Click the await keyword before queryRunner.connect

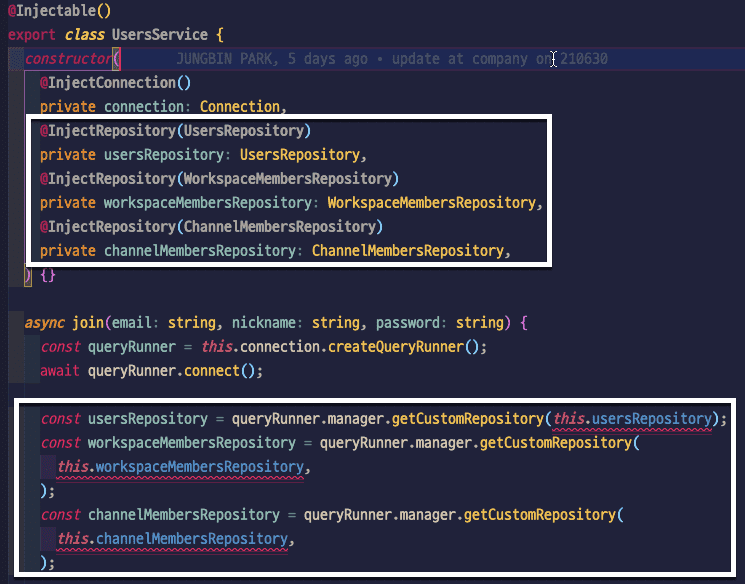pos(59,371)
